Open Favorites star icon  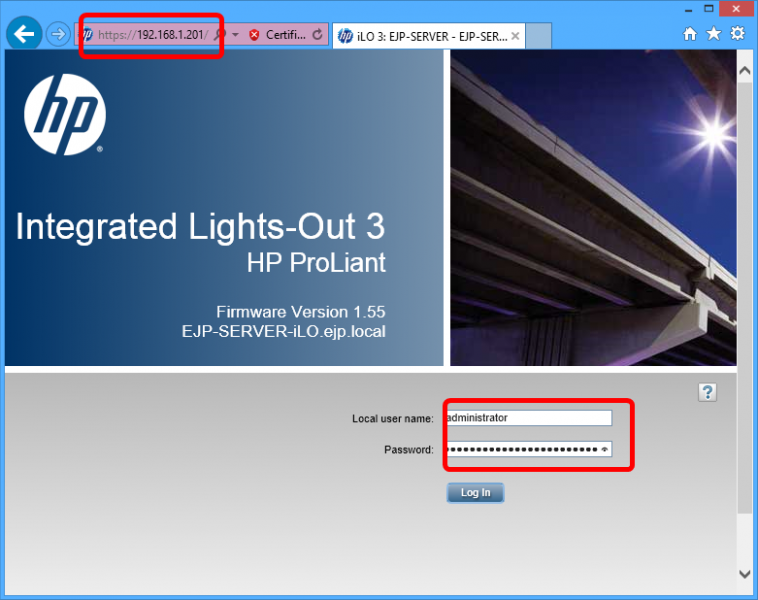click(x=714, y=33)
